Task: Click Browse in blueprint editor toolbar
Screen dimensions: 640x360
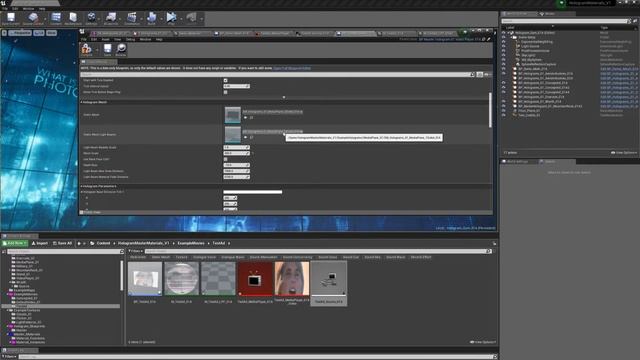Action: point(121,50)
